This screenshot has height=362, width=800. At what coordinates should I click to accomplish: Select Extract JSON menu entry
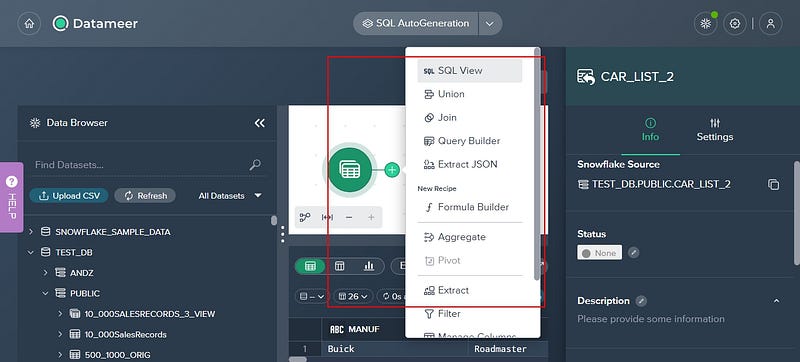tap(470, 165)
